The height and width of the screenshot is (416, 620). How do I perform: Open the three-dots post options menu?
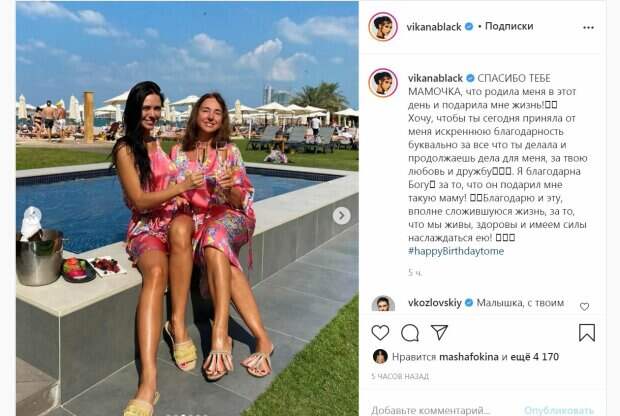click(x=588, y=27)
